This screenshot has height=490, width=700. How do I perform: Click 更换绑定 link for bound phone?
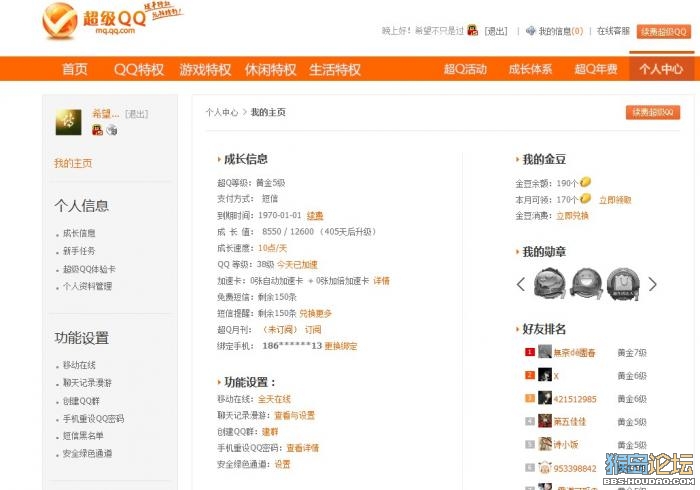point(341,346)
